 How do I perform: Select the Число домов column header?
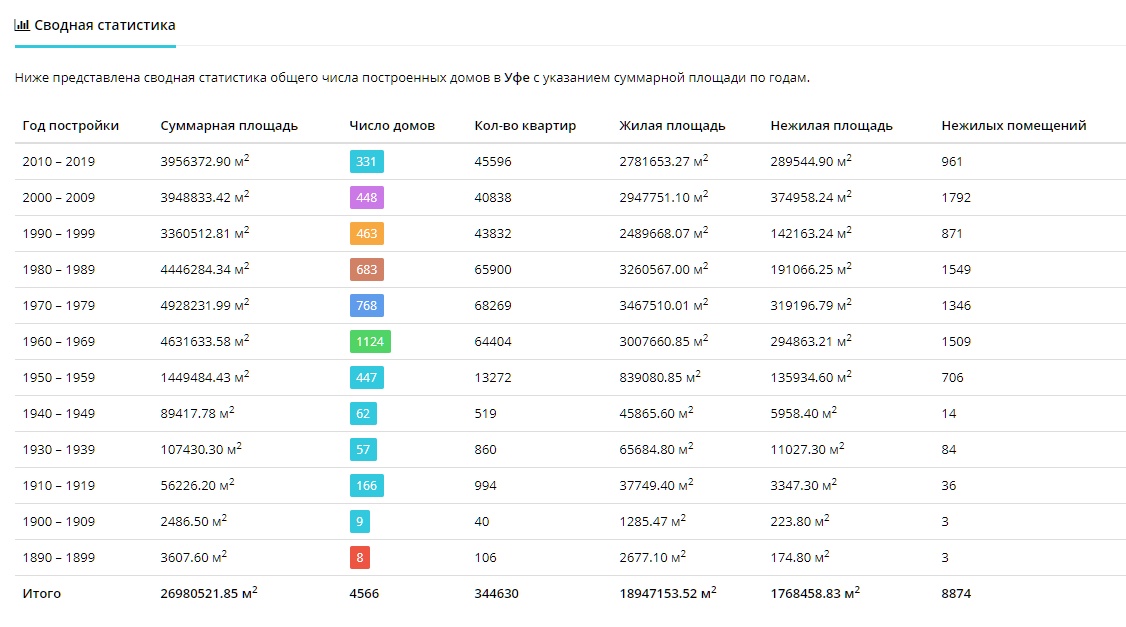pyautogui.click(x=392, y=126)
